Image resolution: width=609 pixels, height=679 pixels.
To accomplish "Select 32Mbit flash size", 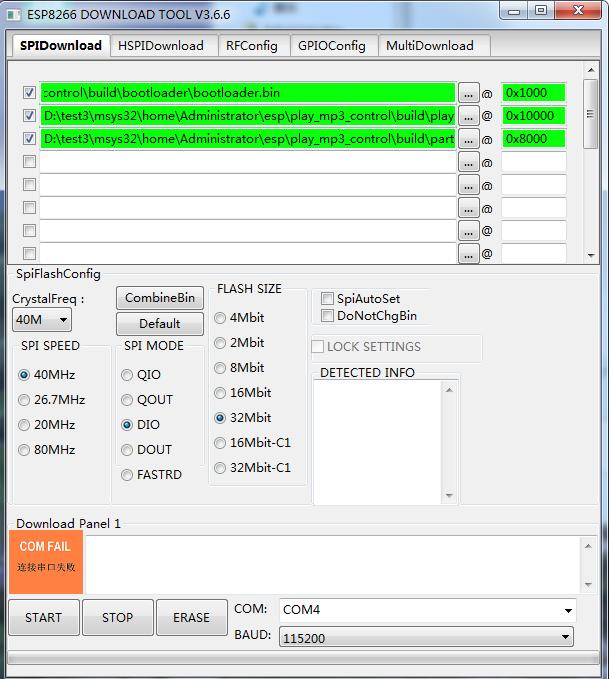I will (243, 418).
